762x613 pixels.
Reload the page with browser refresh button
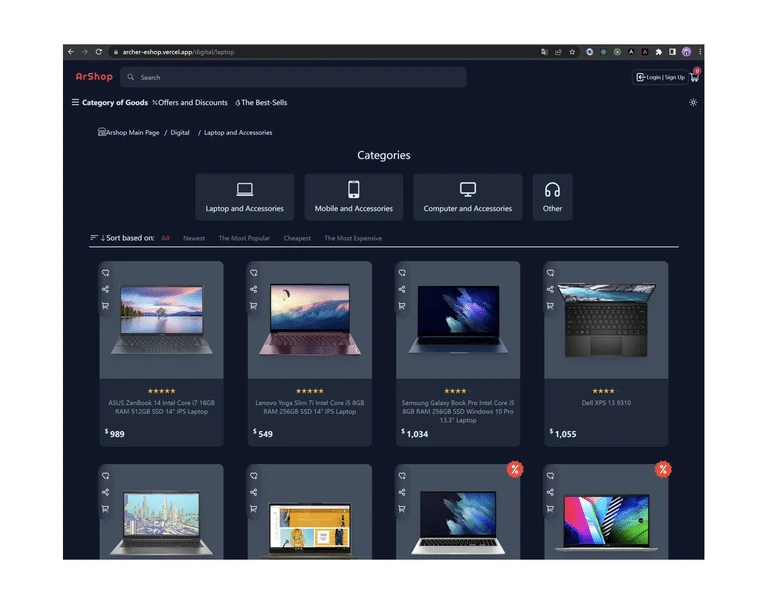[98, 52]
